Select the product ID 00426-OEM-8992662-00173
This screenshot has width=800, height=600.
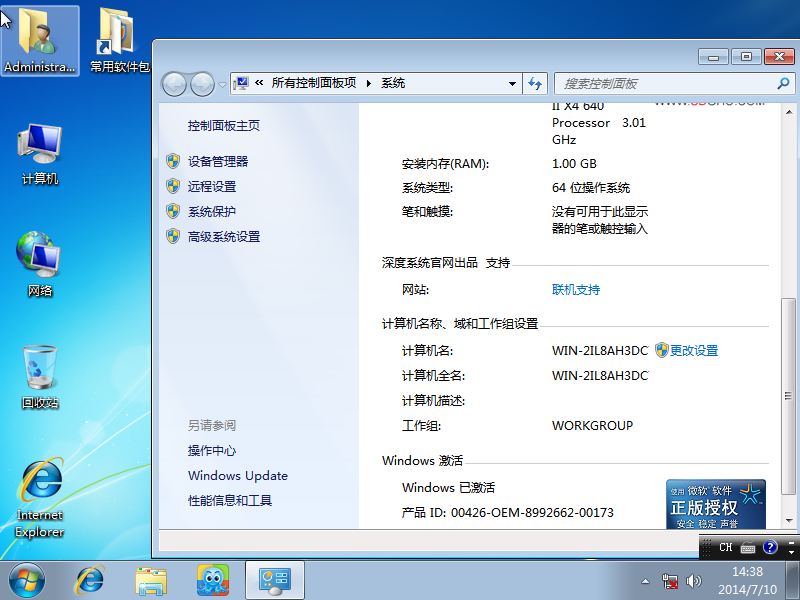(532, 512)
